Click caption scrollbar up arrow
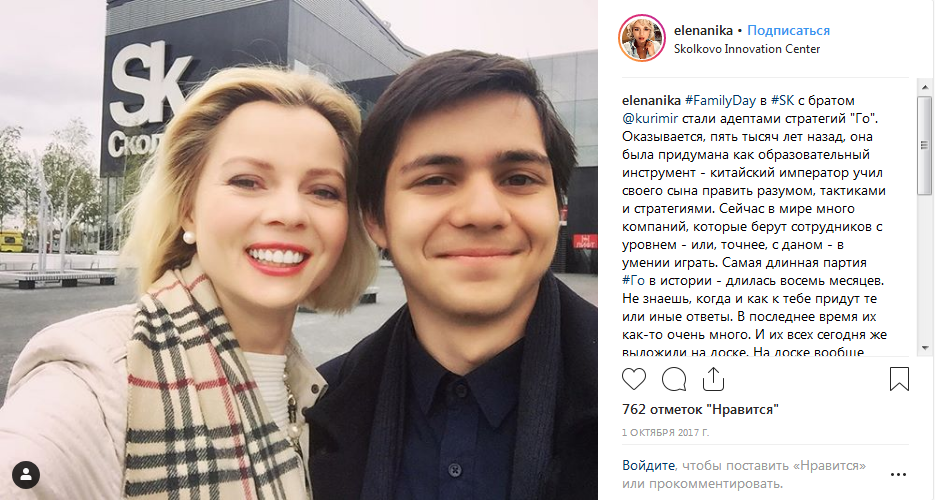The width and height of the screenshot is (935, 500). (925, 88)
